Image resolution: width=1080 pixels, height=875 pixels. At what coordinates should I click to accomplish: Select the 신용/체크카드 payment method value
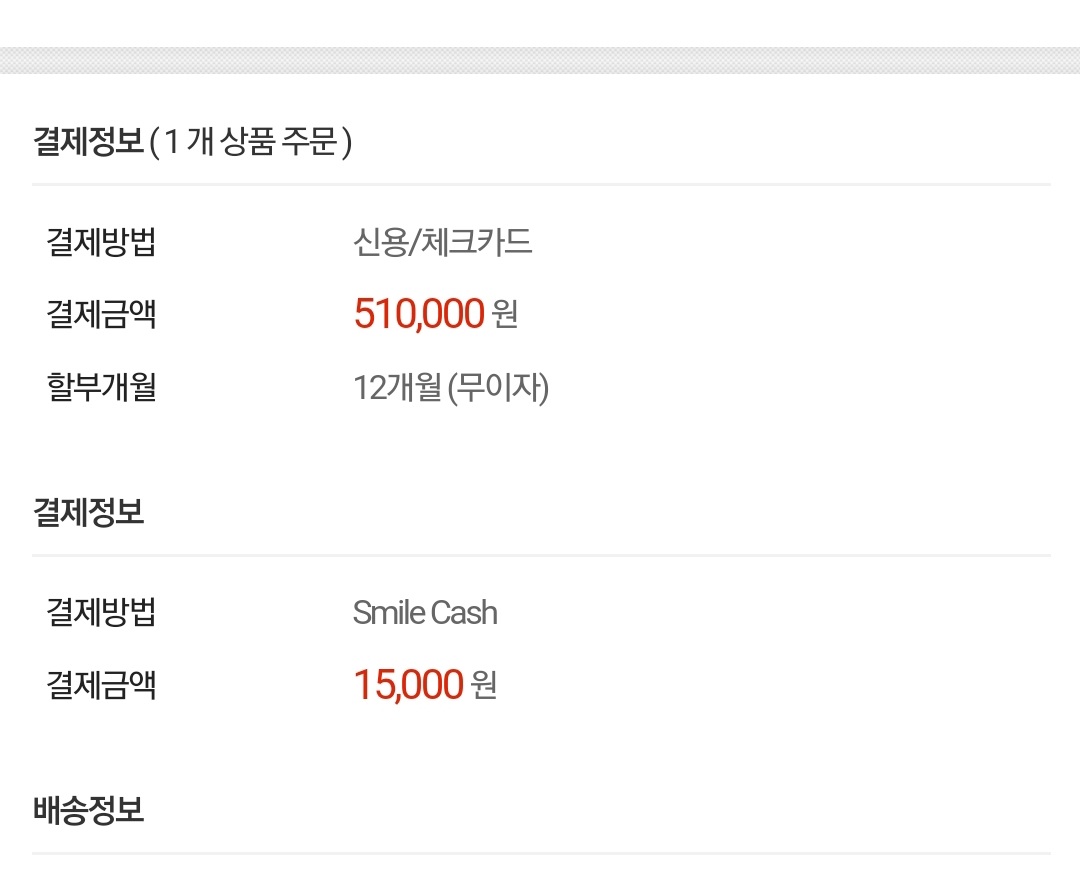point(442,242)
